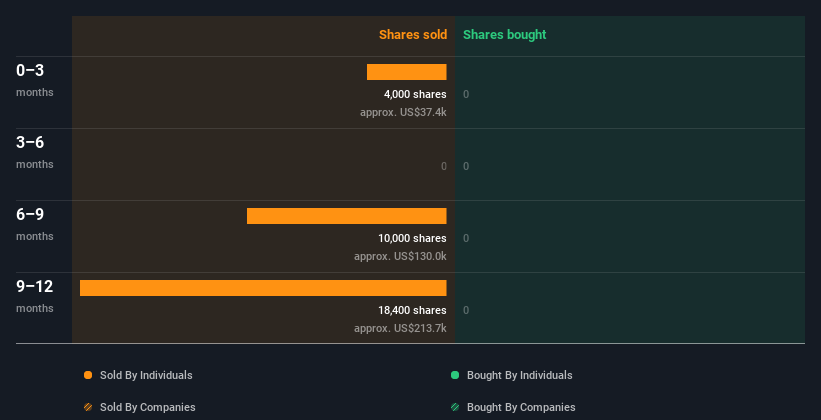This screenshot has width=821, height=420.
Task: Click the orange bar for 6–9 months
Action: click(346, 216)
